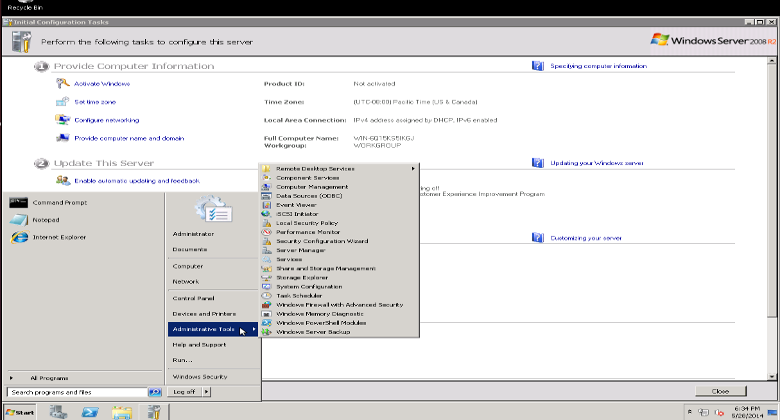This screenshot has width=780, height=420.
Task: Select Control Panel in Start menu
Action: 194,299
